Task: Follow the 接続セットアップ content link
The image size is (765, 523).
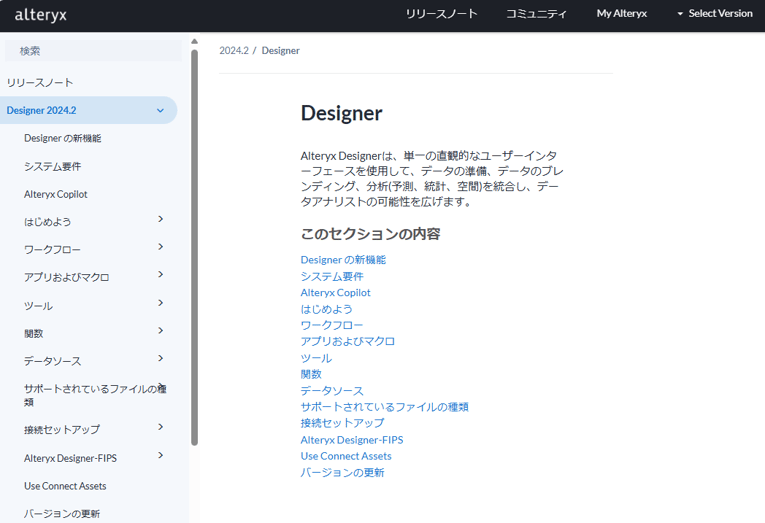Action: coord(342,423)
